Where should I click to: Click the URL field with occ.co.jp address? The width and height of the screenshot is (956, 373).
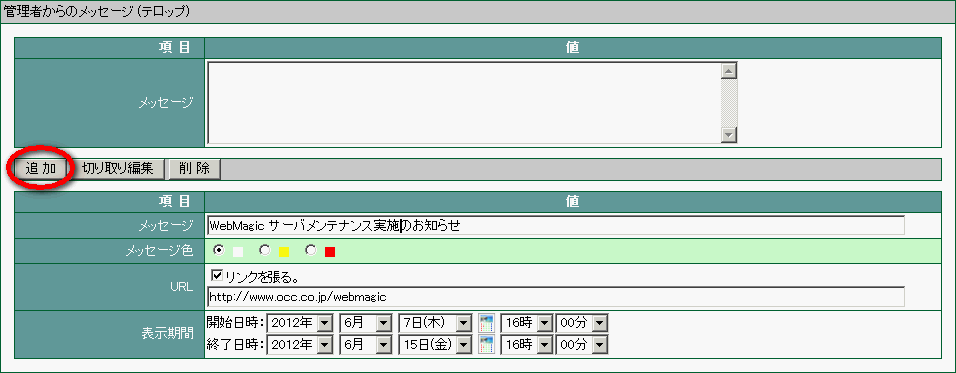tap(555, 297)
